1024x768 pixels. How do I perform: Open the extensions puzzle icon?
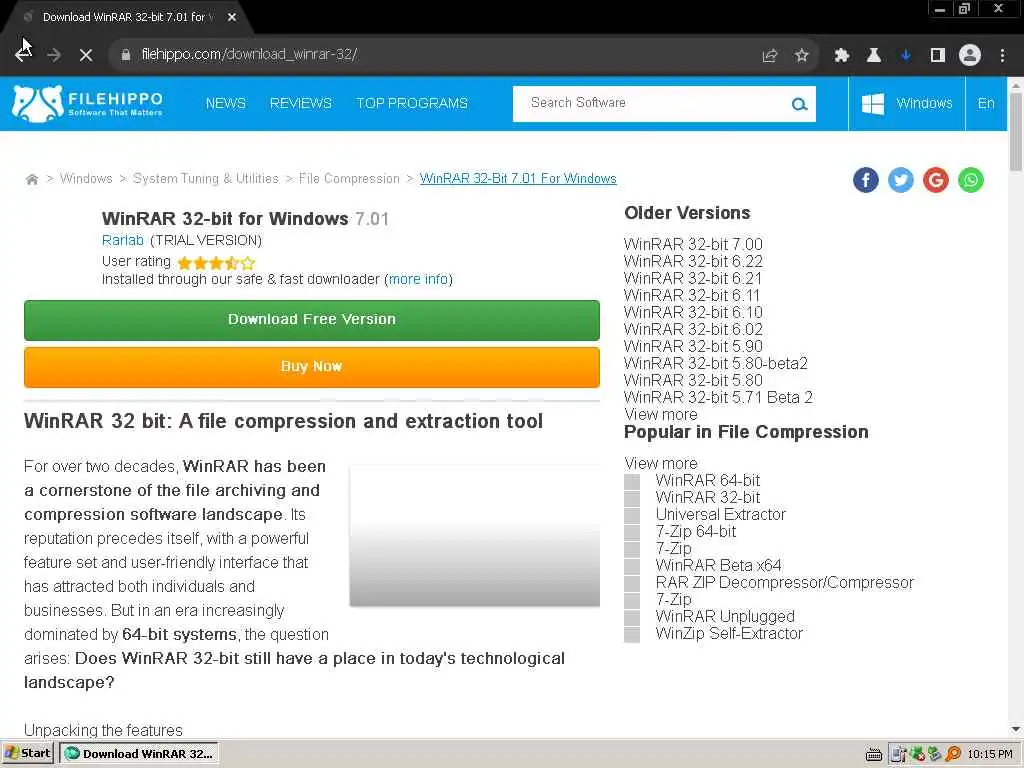point(841,56)
